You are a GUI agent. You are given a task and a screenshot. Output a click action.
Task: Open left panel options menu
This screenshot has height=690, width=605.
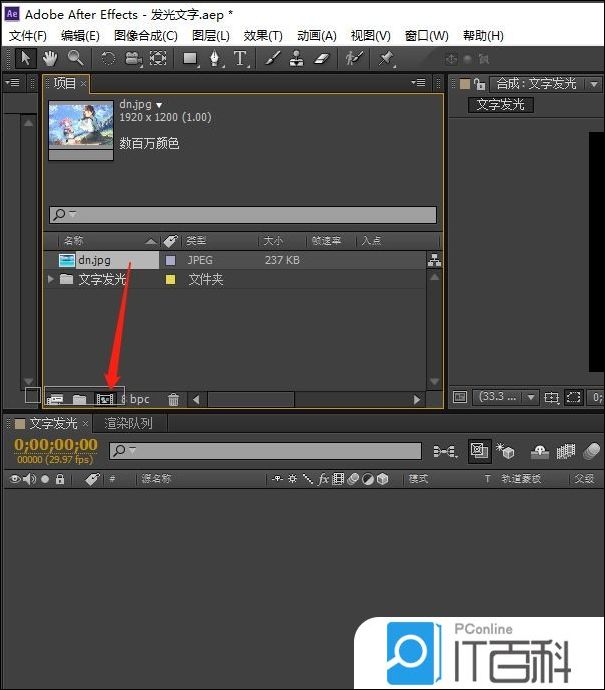12,83
